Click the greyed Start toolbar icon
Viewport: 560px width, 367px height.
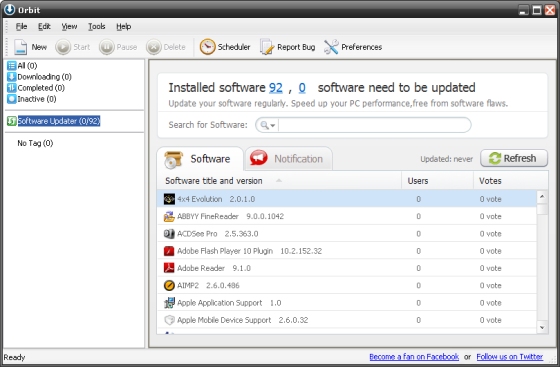(x=63, y=47)
